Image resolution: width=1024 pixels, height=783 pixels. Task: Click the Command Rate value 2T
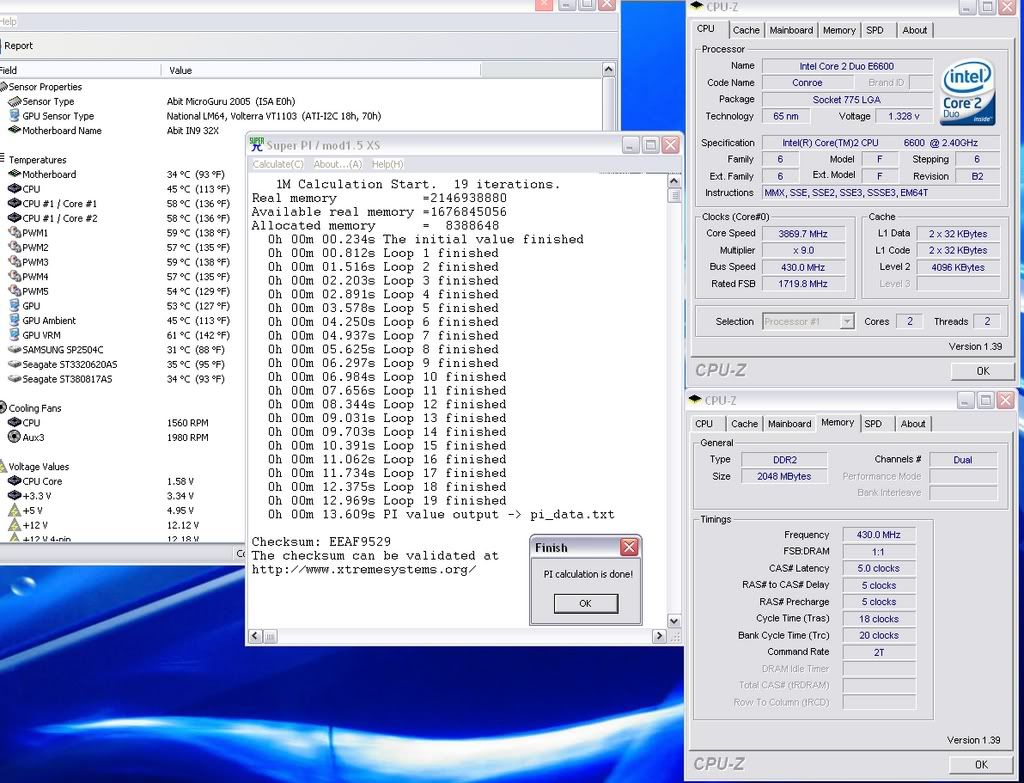[878, 652]
